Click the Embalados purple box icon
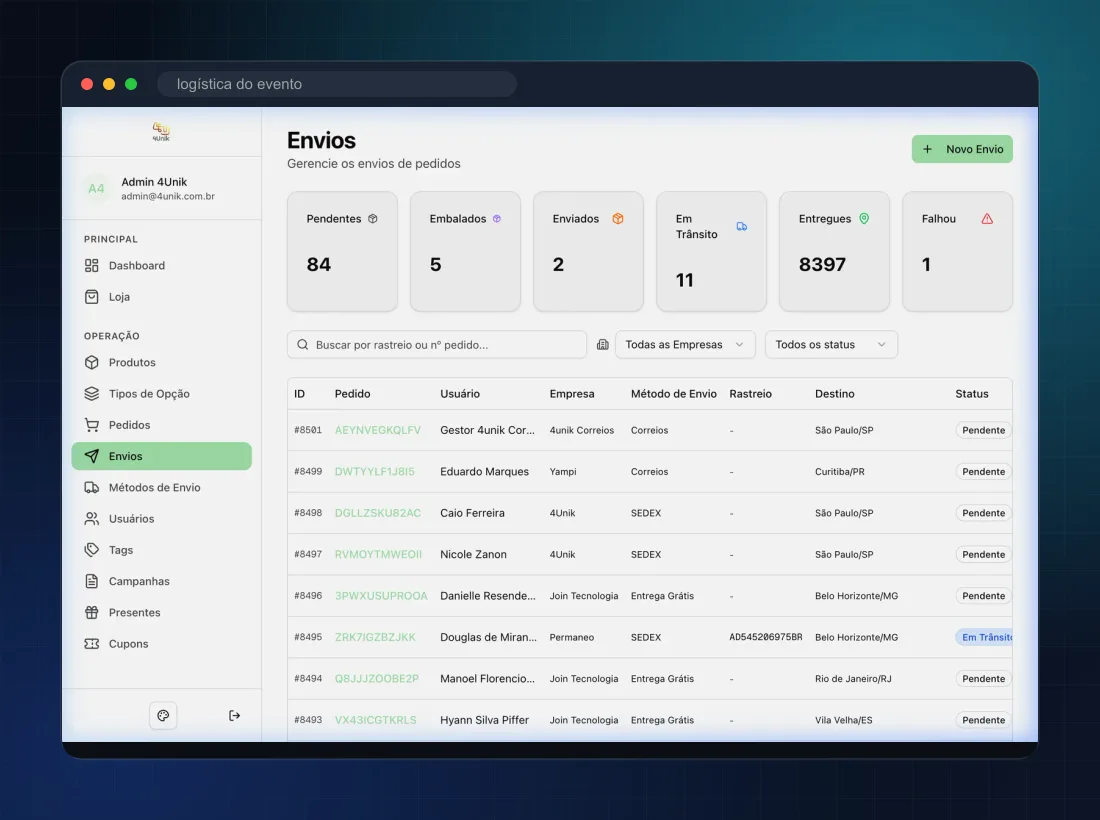 497,219
